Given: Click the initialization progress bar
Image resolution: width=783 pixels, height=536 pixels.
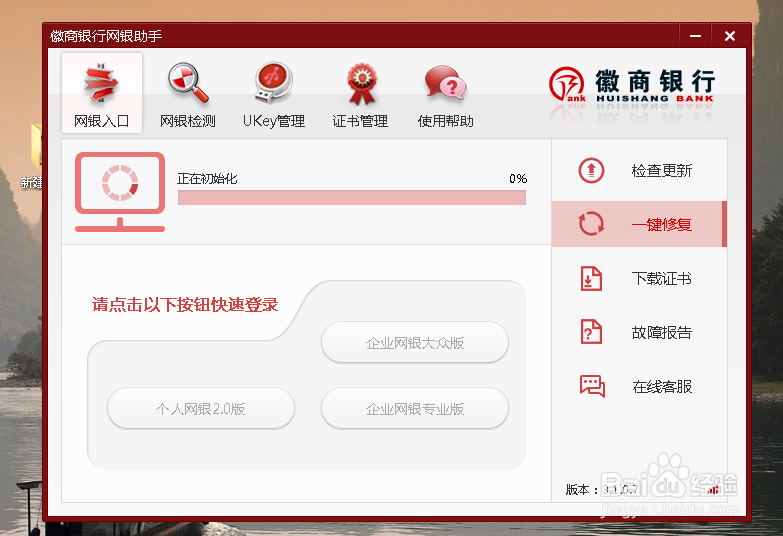Looking at the screenshot, I should tap(352, 197).
